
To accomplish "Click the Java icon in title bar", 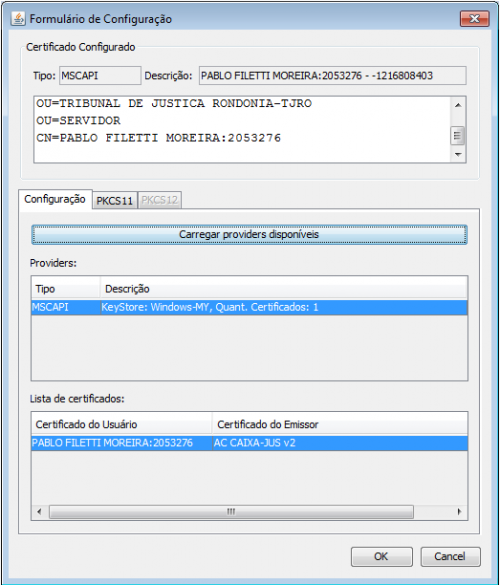I will pyautogui.click(x=18, y=18).
